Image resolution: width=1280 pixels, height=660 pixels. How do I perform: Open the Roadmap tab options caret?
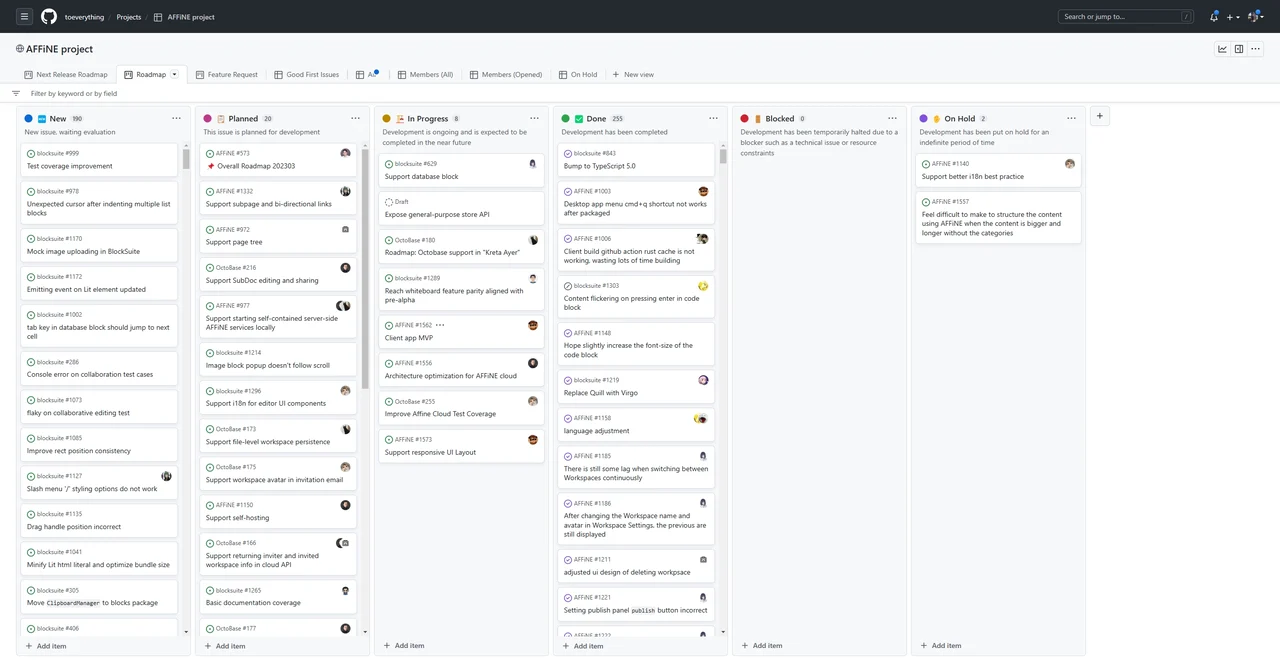pos(175,74)
